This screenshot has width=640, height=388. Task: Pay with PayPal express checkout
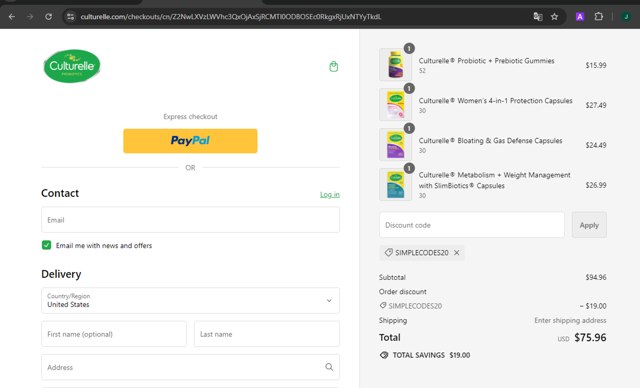tap(190, 141)
